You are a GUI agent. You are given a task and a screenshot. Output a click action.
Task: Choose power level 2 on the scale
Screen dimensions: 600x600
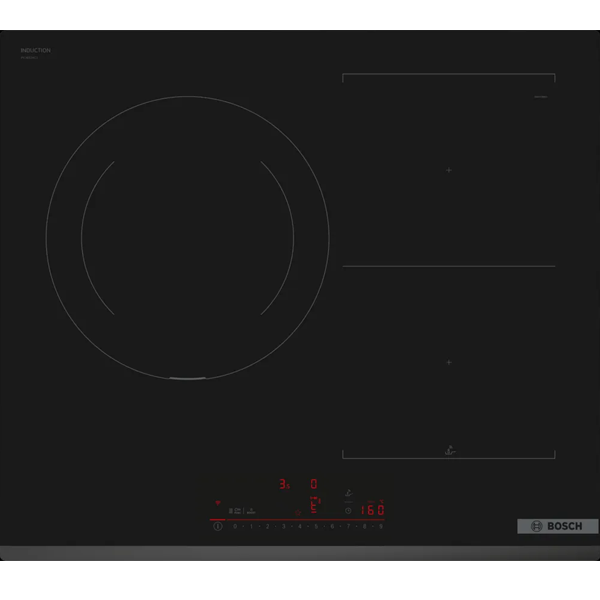[267, 526]
